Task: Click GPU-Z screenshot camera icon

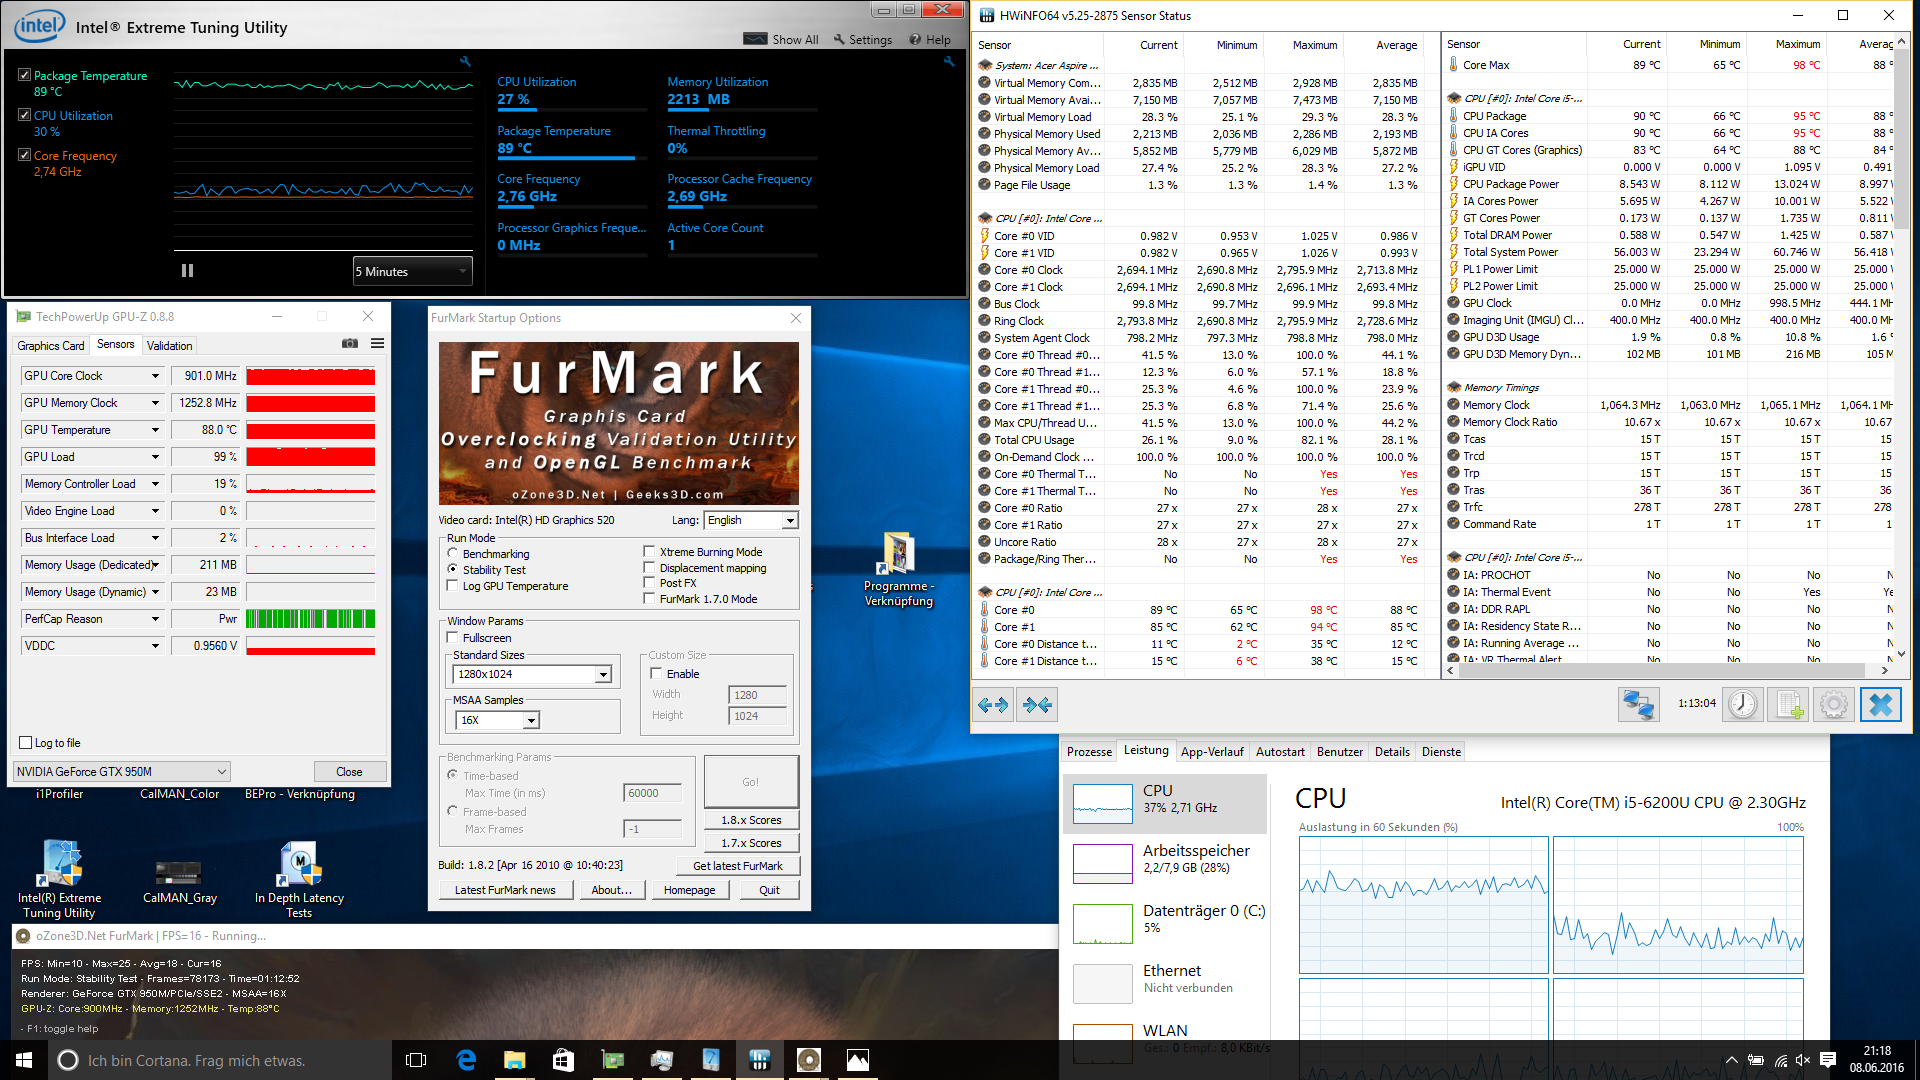Action: 350,344
